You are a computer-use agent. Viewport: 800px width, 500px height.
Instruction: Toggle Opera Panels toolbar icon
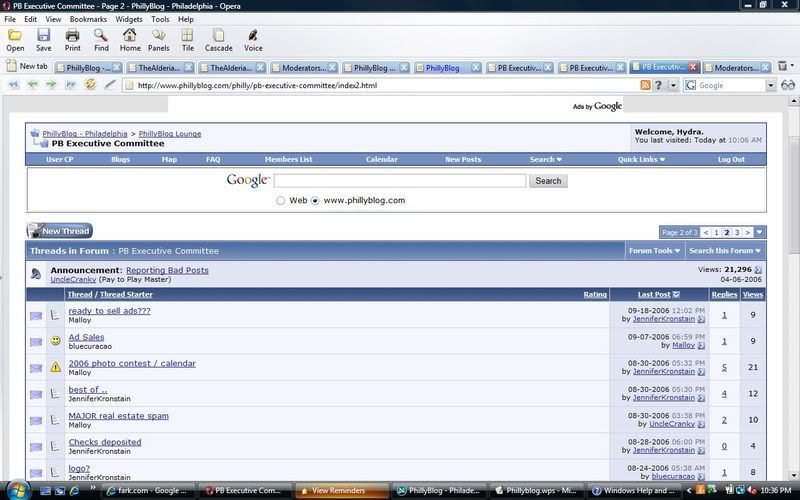coord(159,35)
